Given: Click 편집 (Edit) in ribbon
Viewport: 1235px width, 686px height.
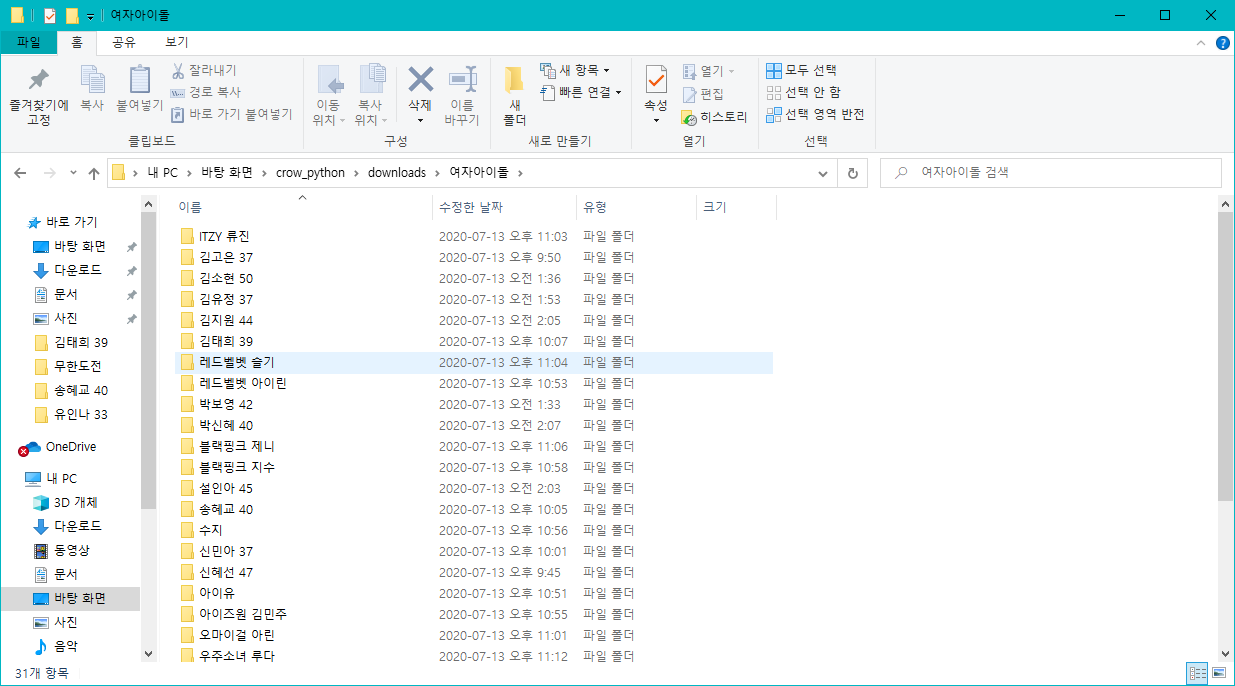Looking at the screenshot, I should tap(703, 94).
